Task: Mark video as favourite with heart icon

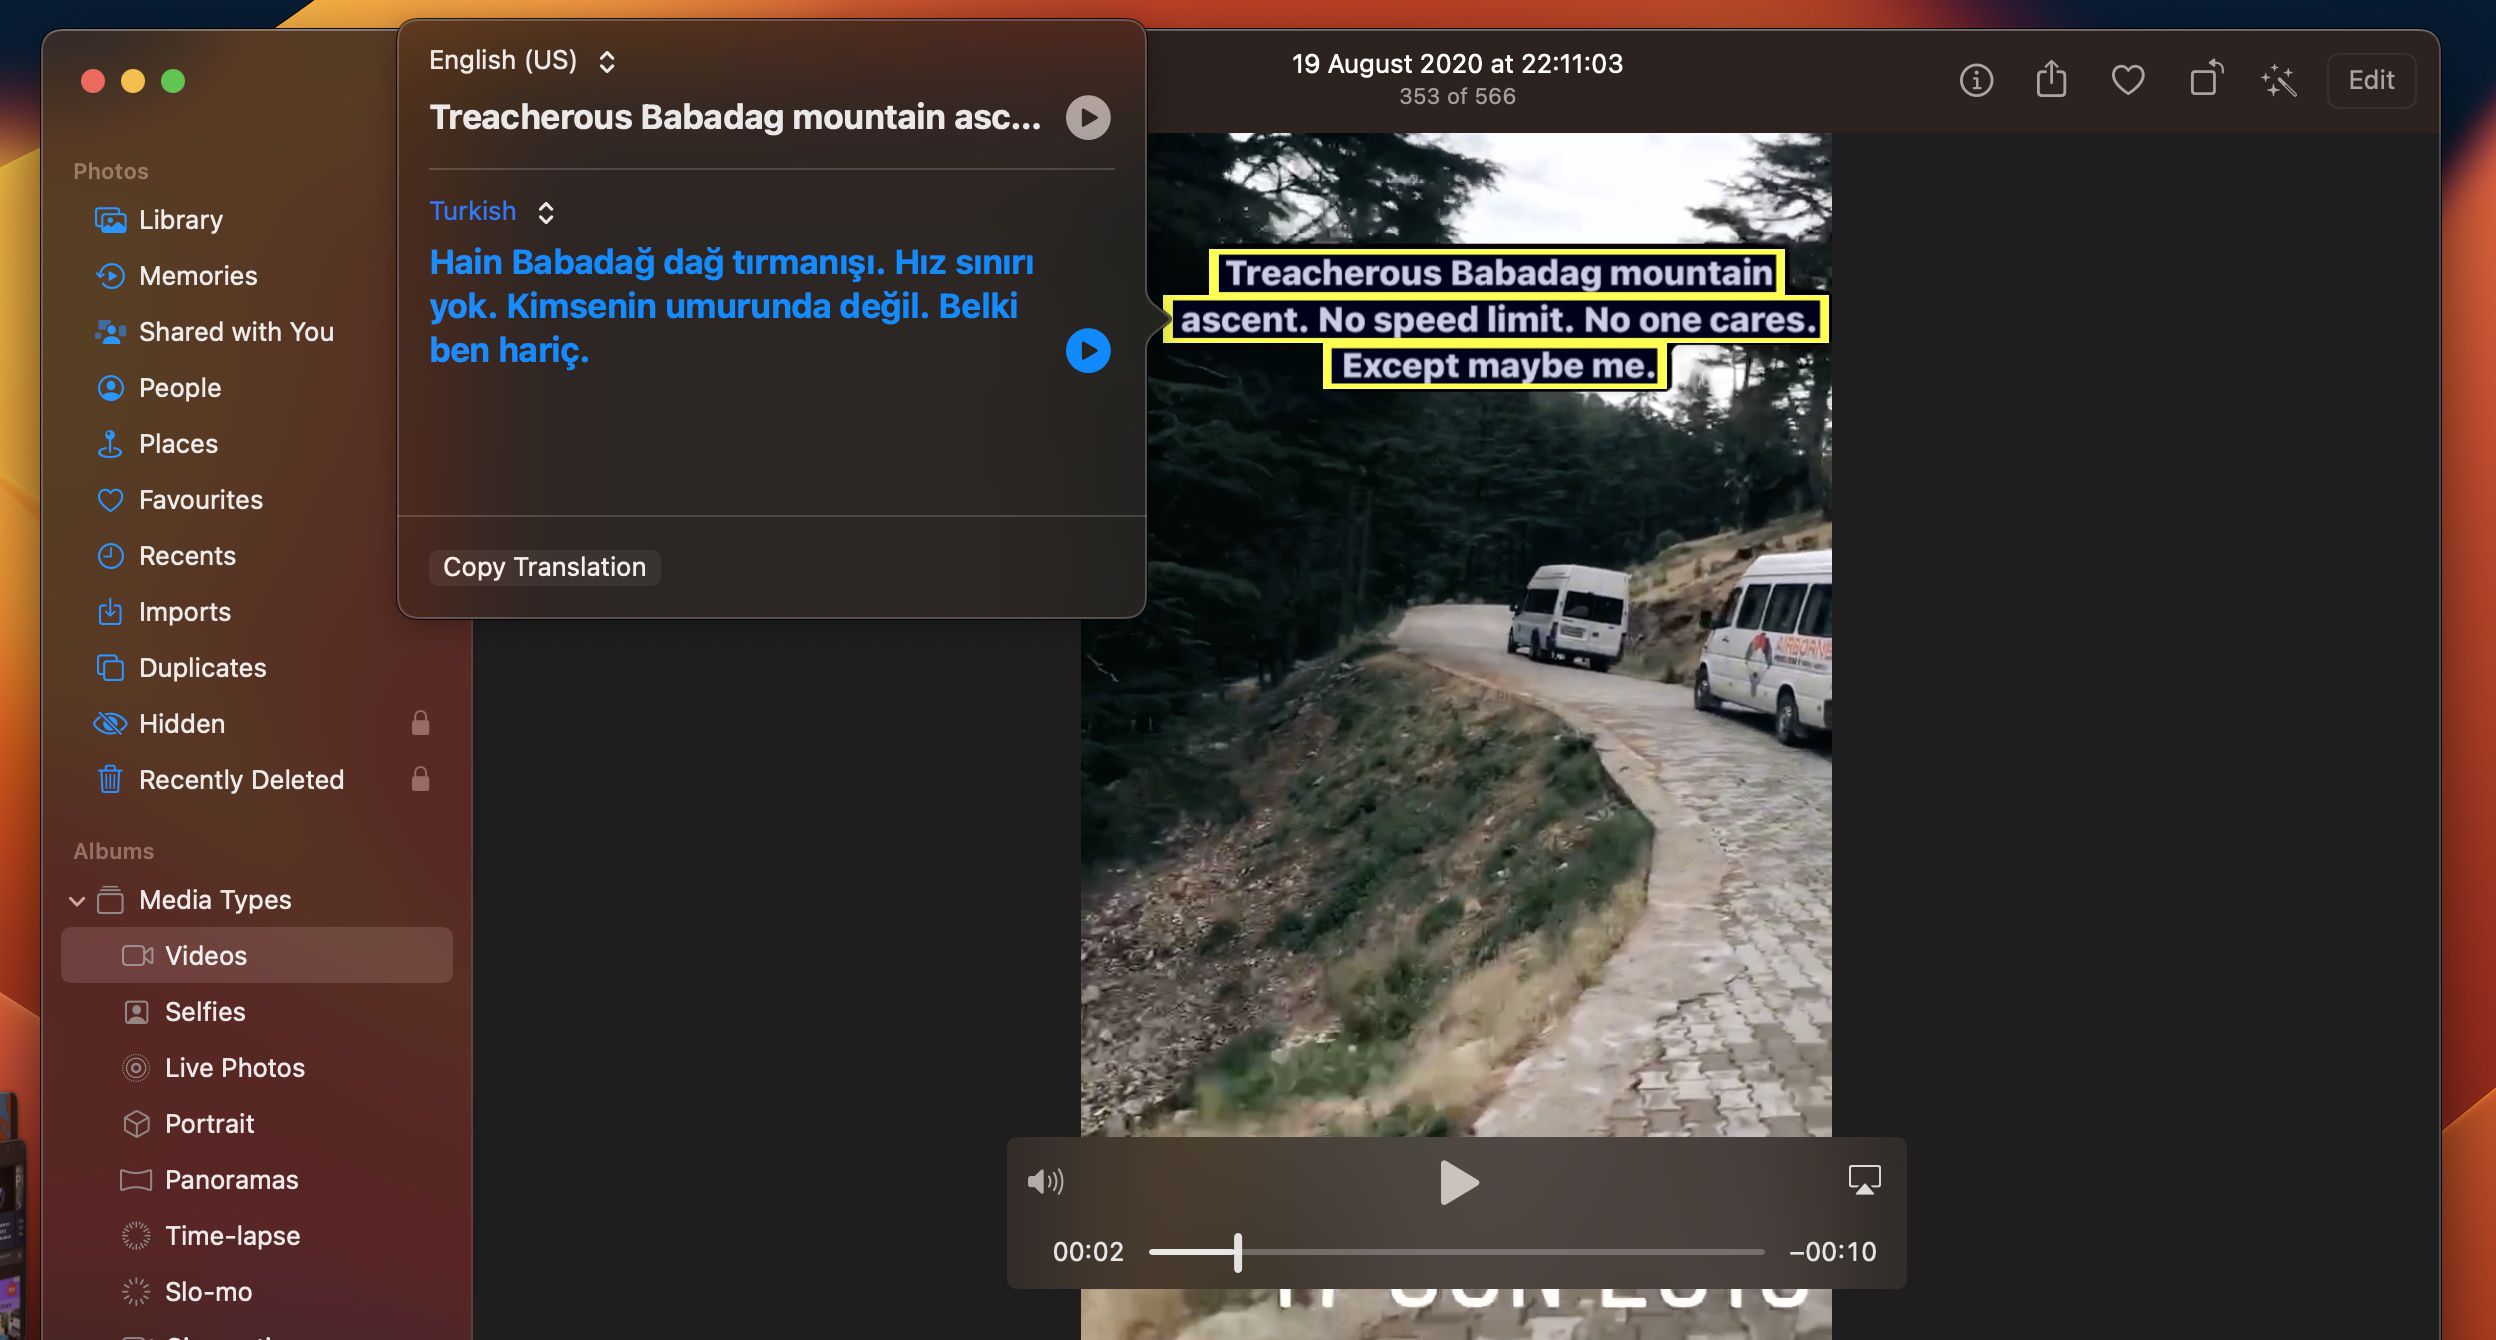Action: [x=2127, y=80]
